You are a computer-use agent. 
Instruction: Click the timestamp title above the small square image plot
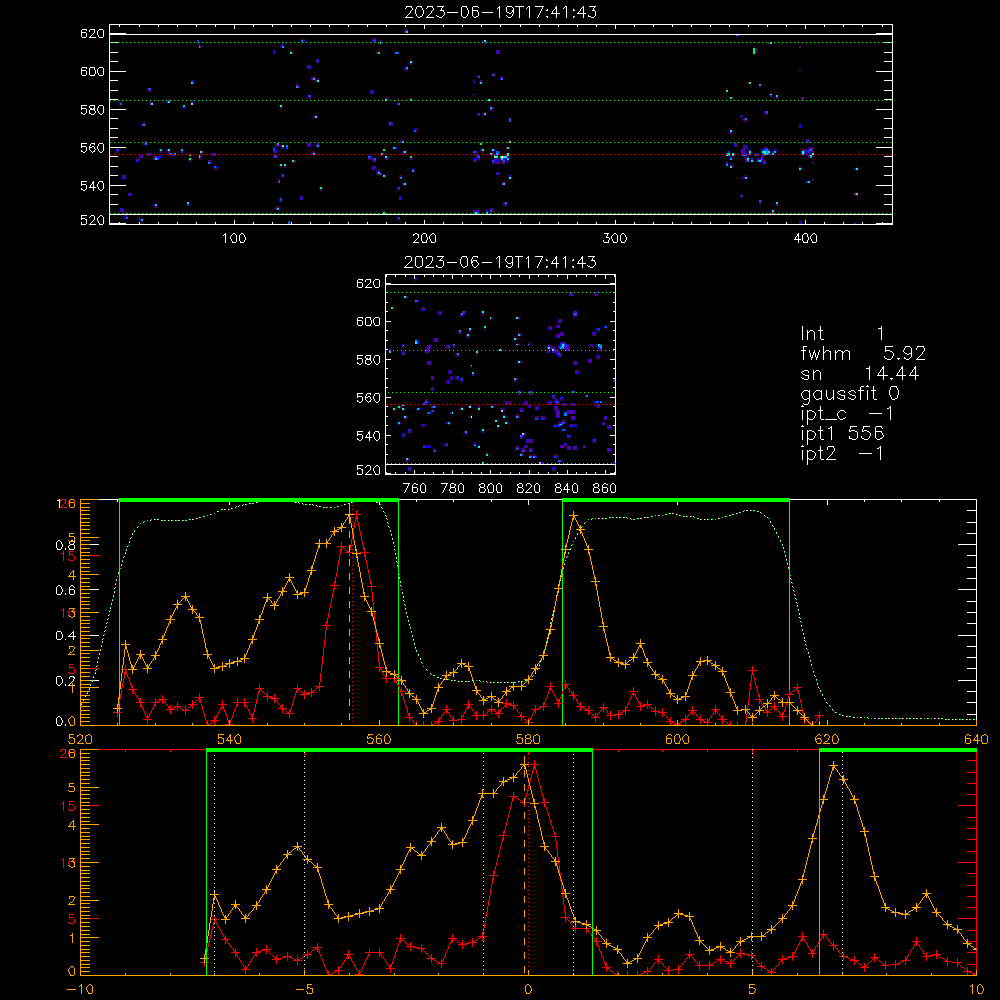click(x=501, y=262)
